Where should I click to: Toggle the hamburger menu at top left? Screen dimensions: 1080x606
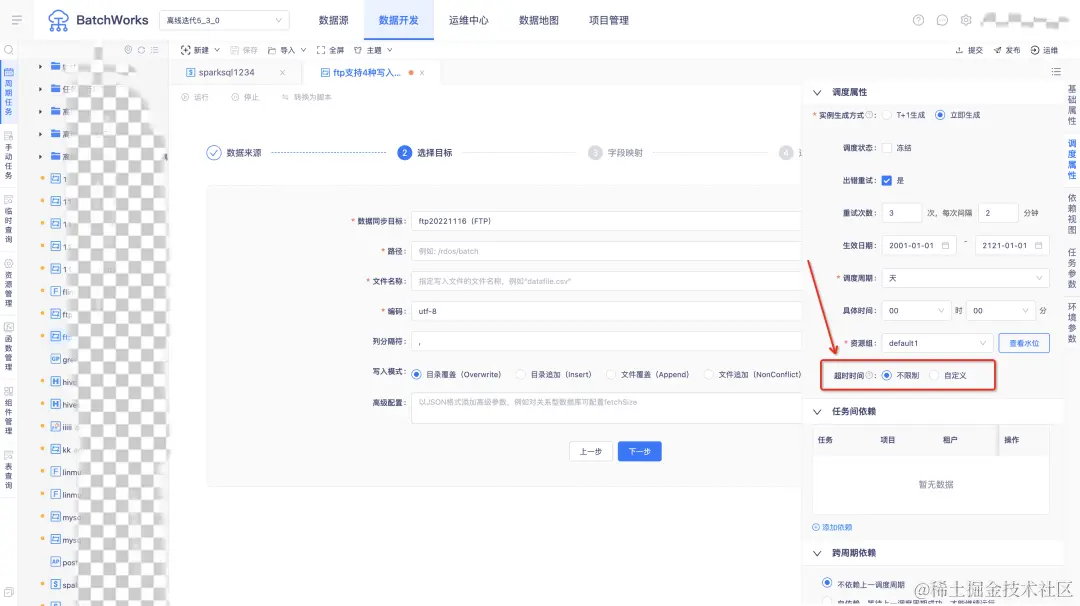tap(17, 20)
